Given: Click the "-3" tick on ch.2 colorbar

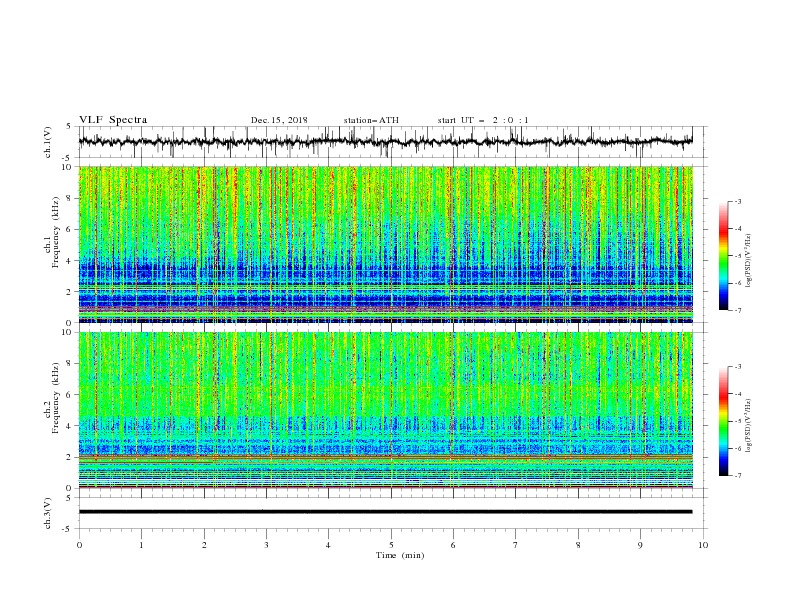Looking at the screenshot, I should pos(737,367).
